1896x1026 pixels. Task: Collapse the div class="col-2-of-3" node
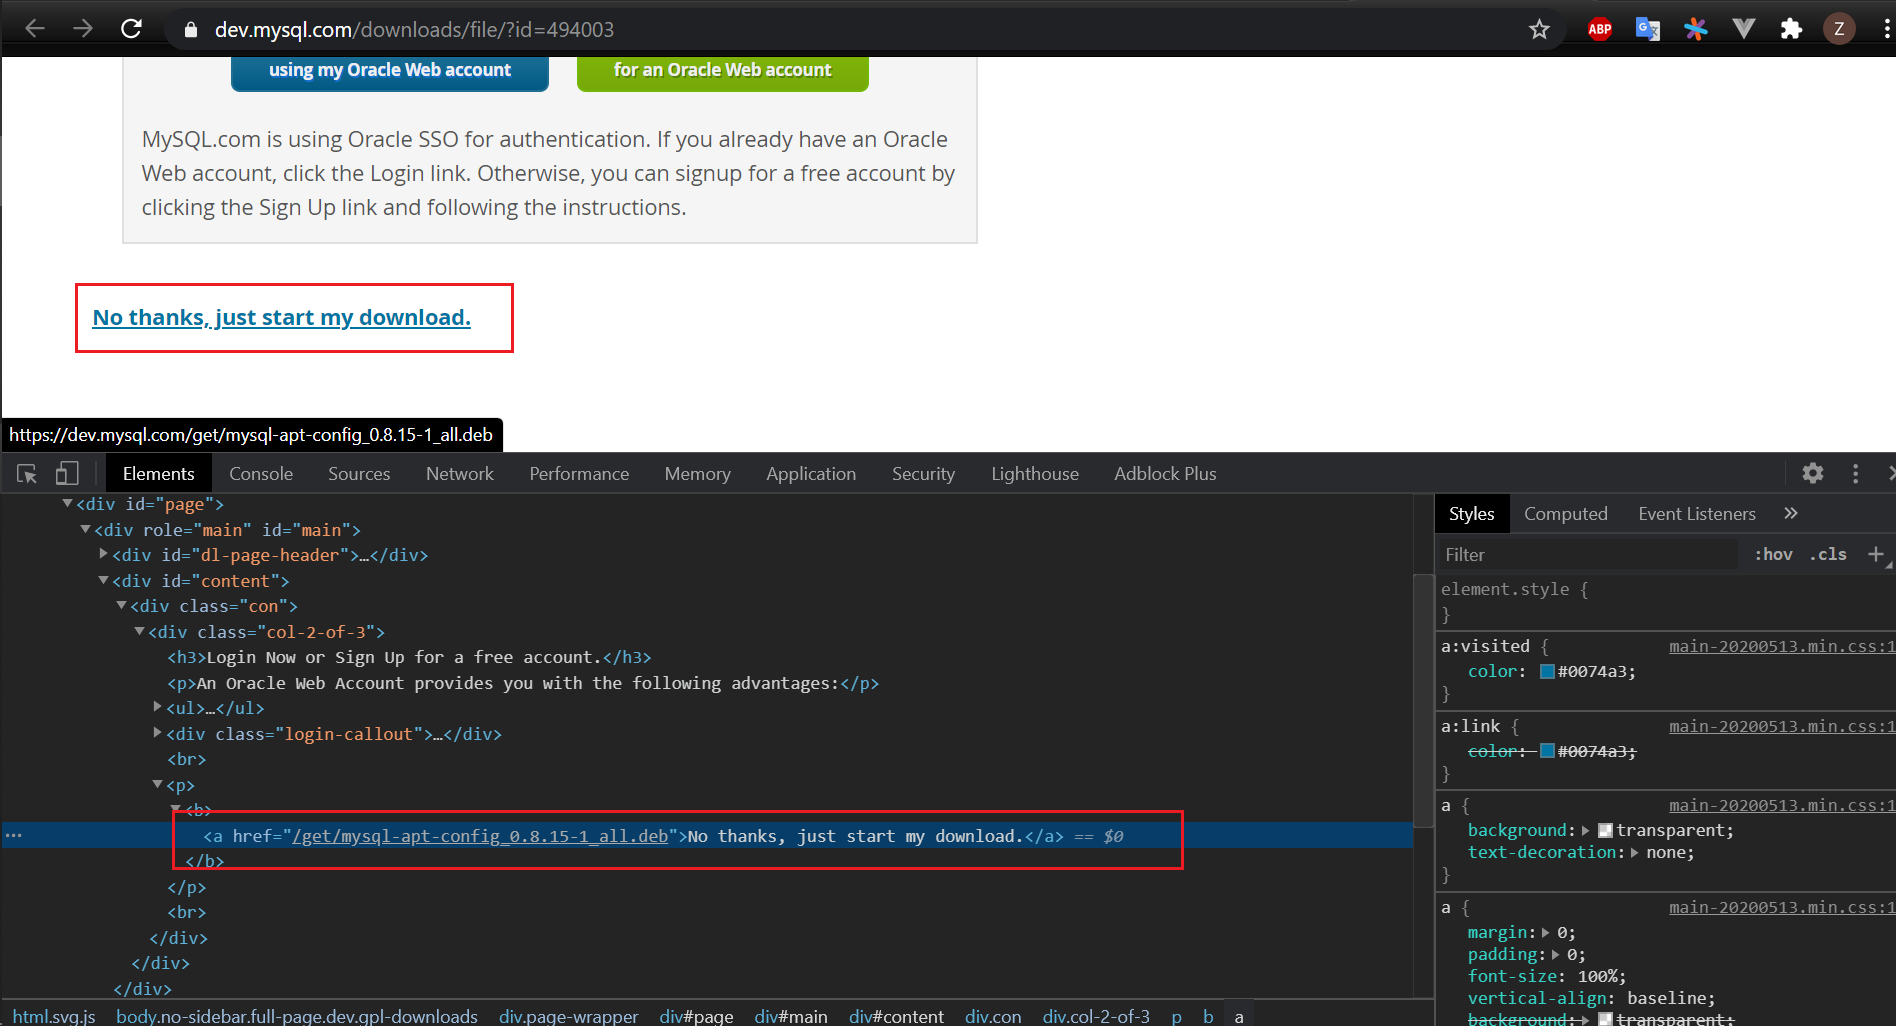tap(139, 631)
